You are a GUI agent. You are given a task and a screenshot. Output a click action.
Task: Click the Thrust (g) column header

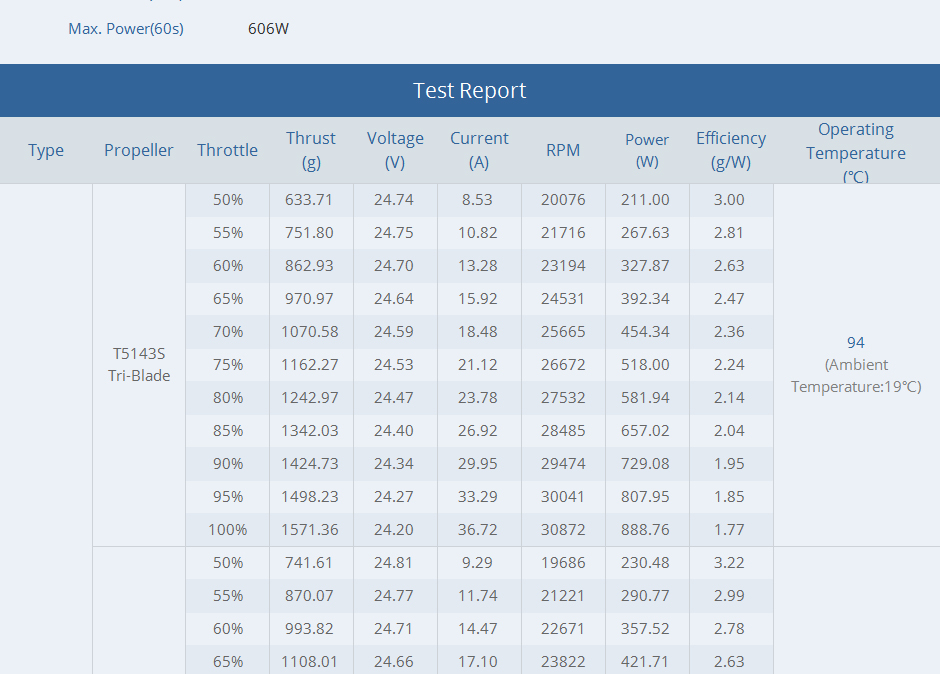pos(311,150)
